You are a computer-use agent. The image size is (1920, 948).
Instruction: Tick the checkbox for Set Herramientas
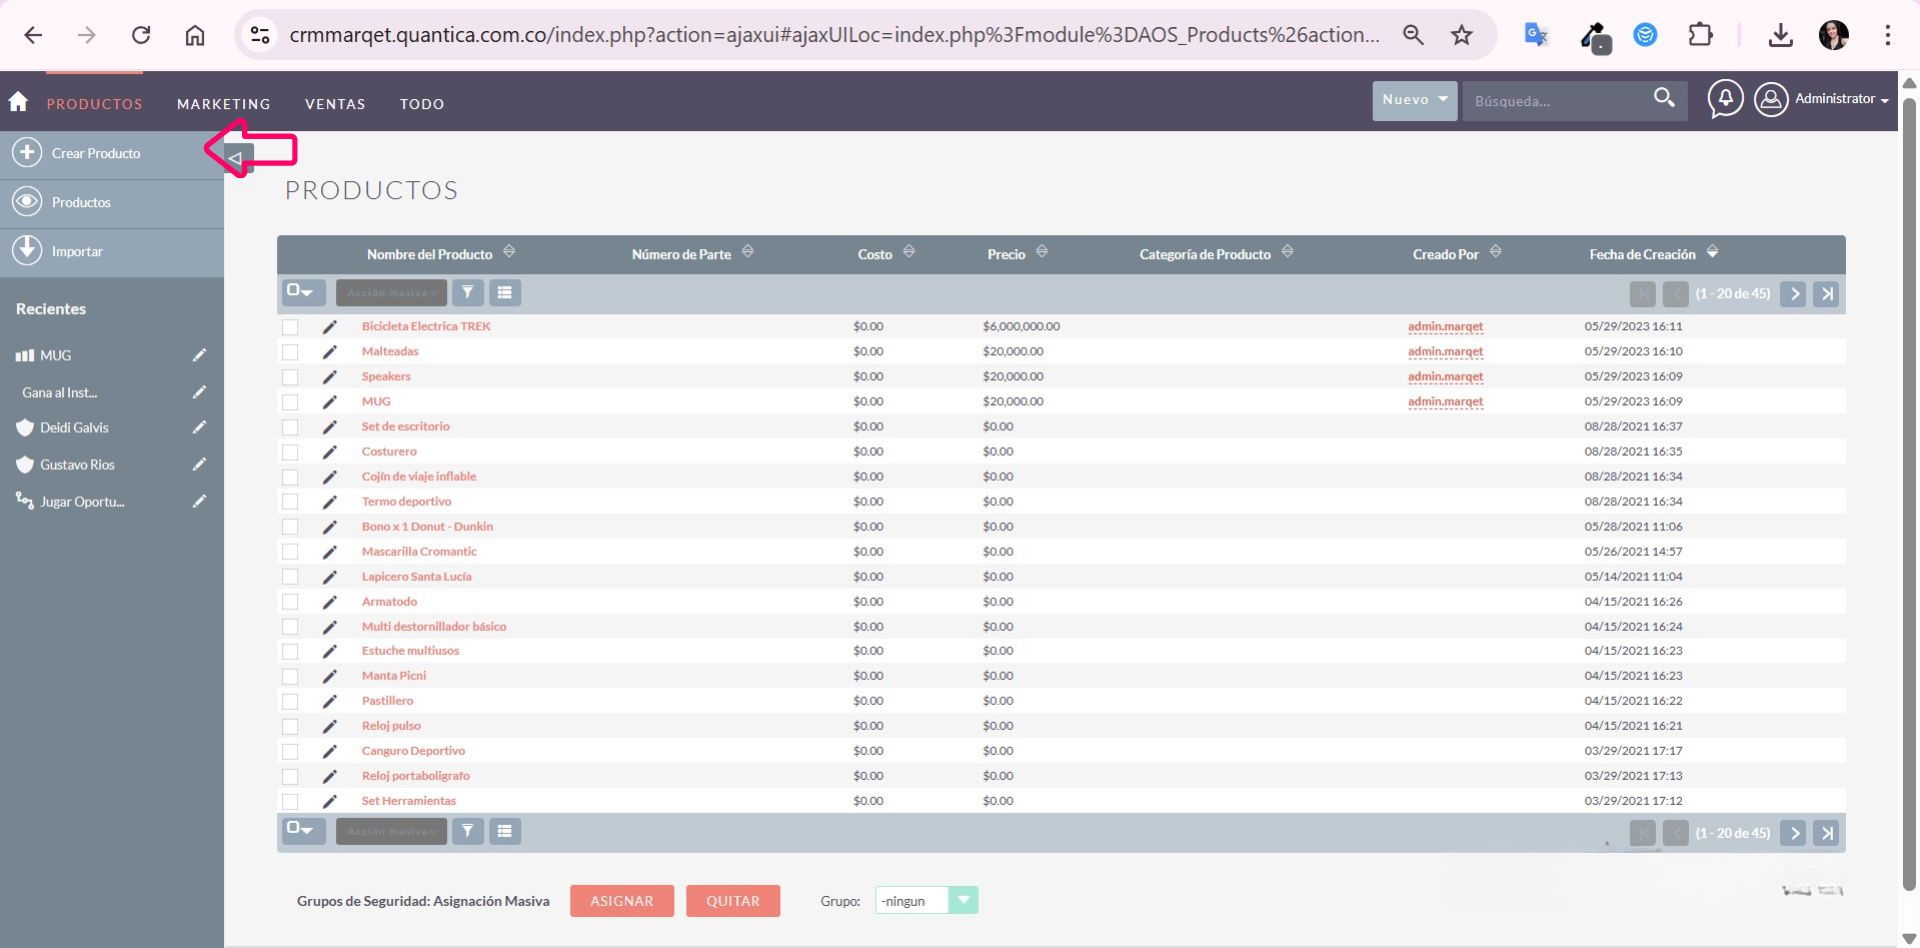coord(290,801)
